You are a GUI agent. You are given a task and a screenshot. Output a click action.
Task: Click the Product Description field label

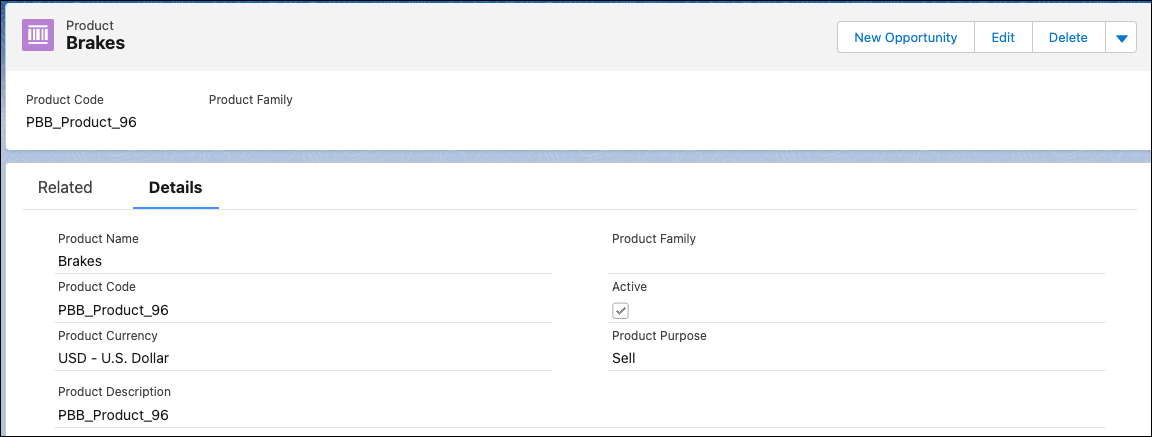(115, 391)
